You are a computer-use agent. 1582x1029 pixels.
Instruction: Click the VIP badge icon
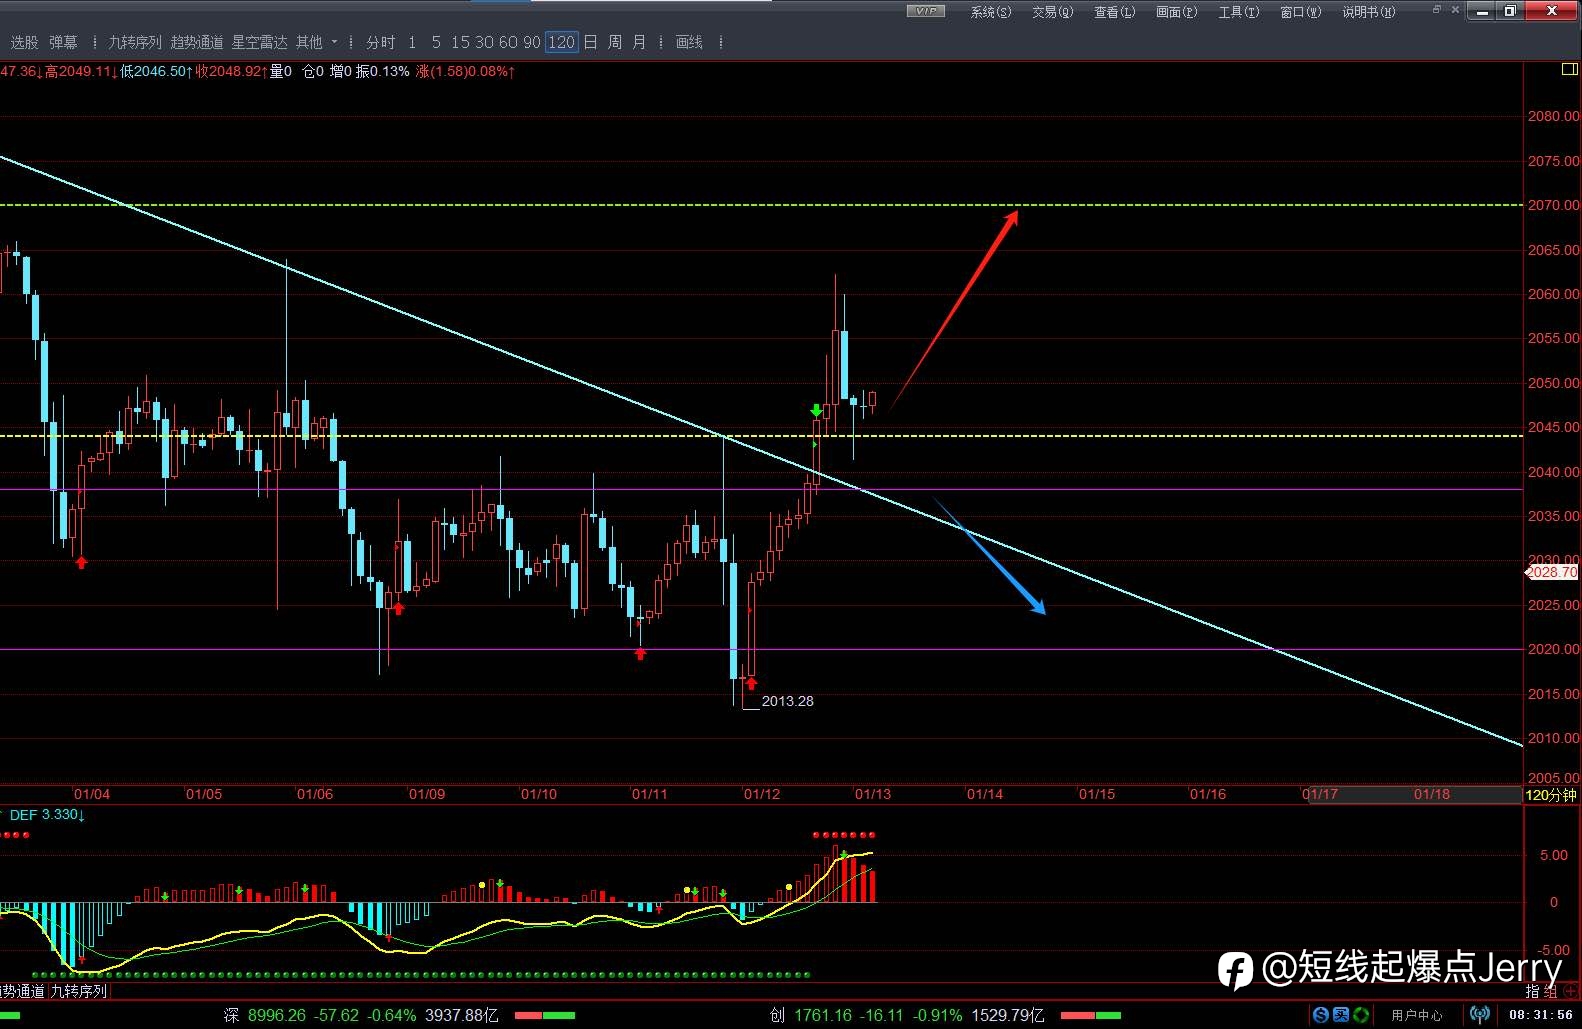[926, 11]
